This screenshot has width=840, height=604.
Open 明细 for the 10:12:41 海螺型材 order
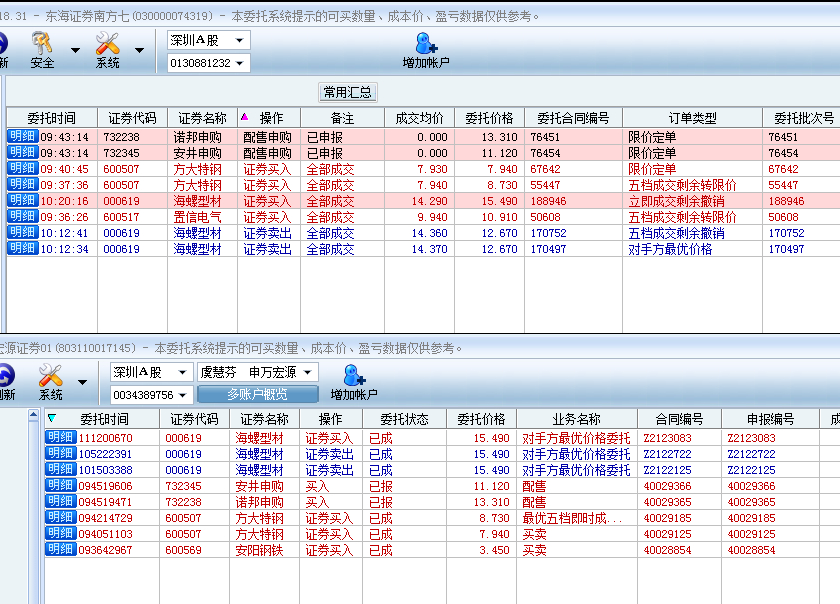click(22, 233)
